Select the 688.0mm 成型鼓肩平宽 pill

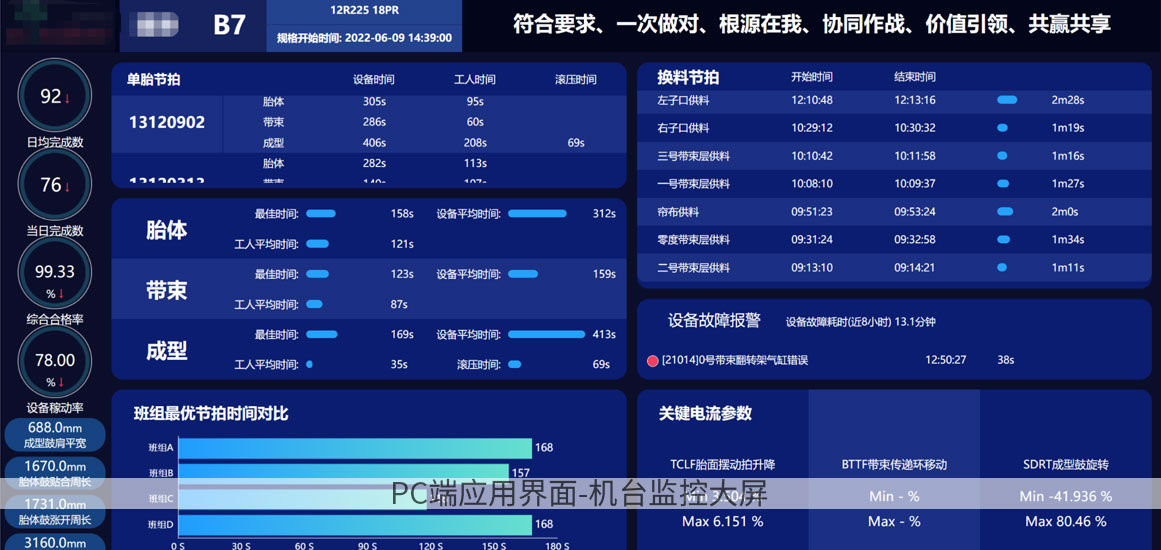[55, 434]
